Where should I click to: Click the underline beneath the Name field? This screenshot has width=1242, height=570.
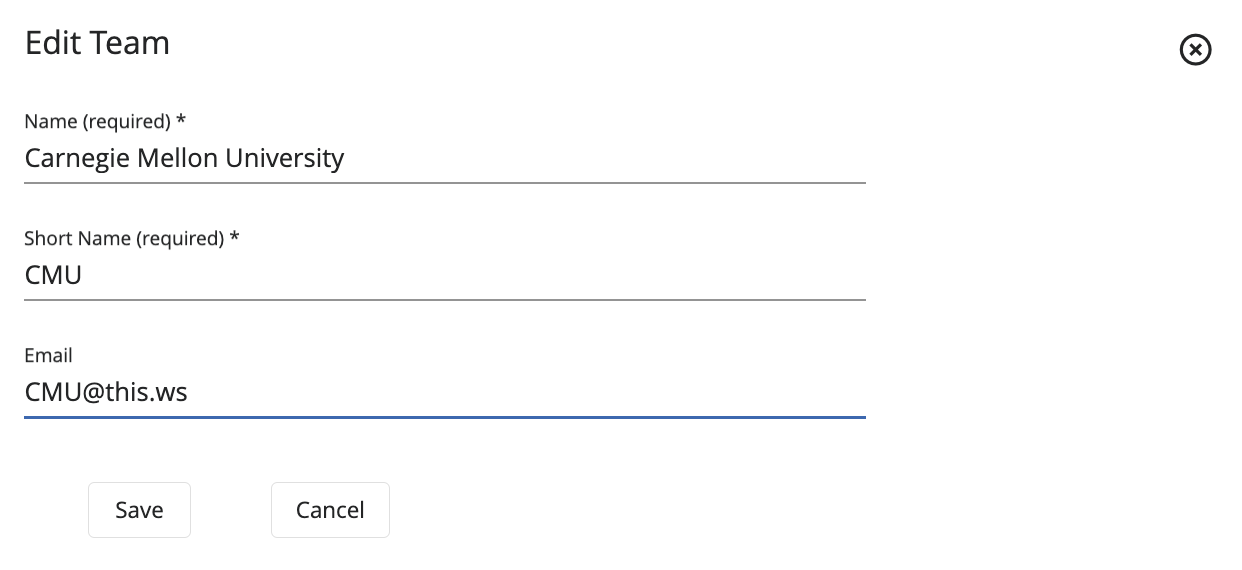(x=445, y=183)
